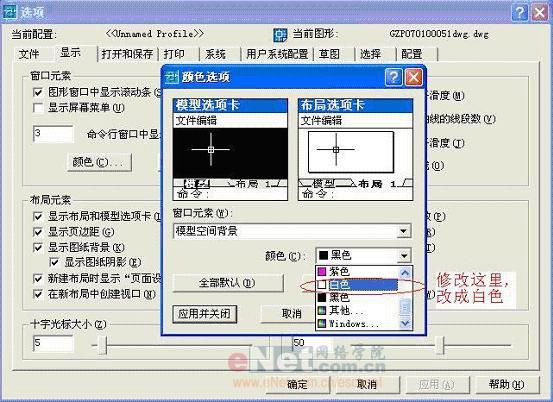Toggle 图形窗口中显示滚动条 checkbox
The image size is (553, 402).
pos(38,92)
